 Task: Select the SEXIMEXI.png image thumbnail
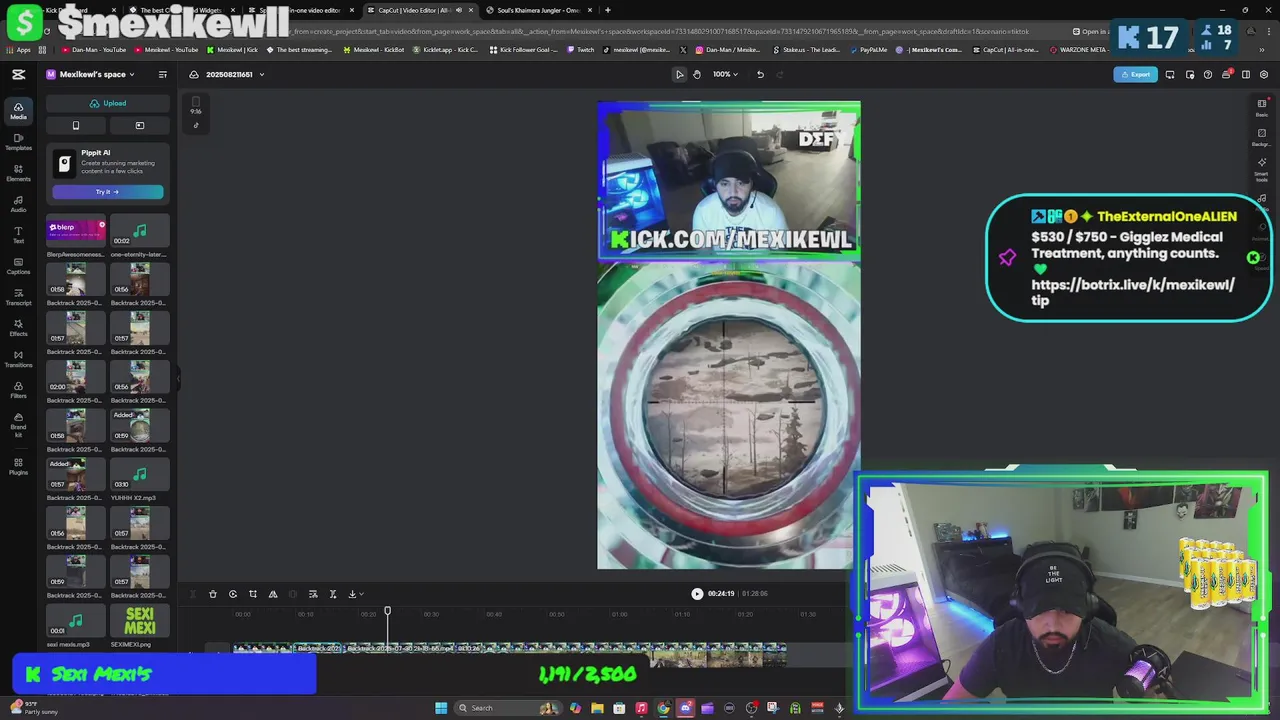[140, 622]
